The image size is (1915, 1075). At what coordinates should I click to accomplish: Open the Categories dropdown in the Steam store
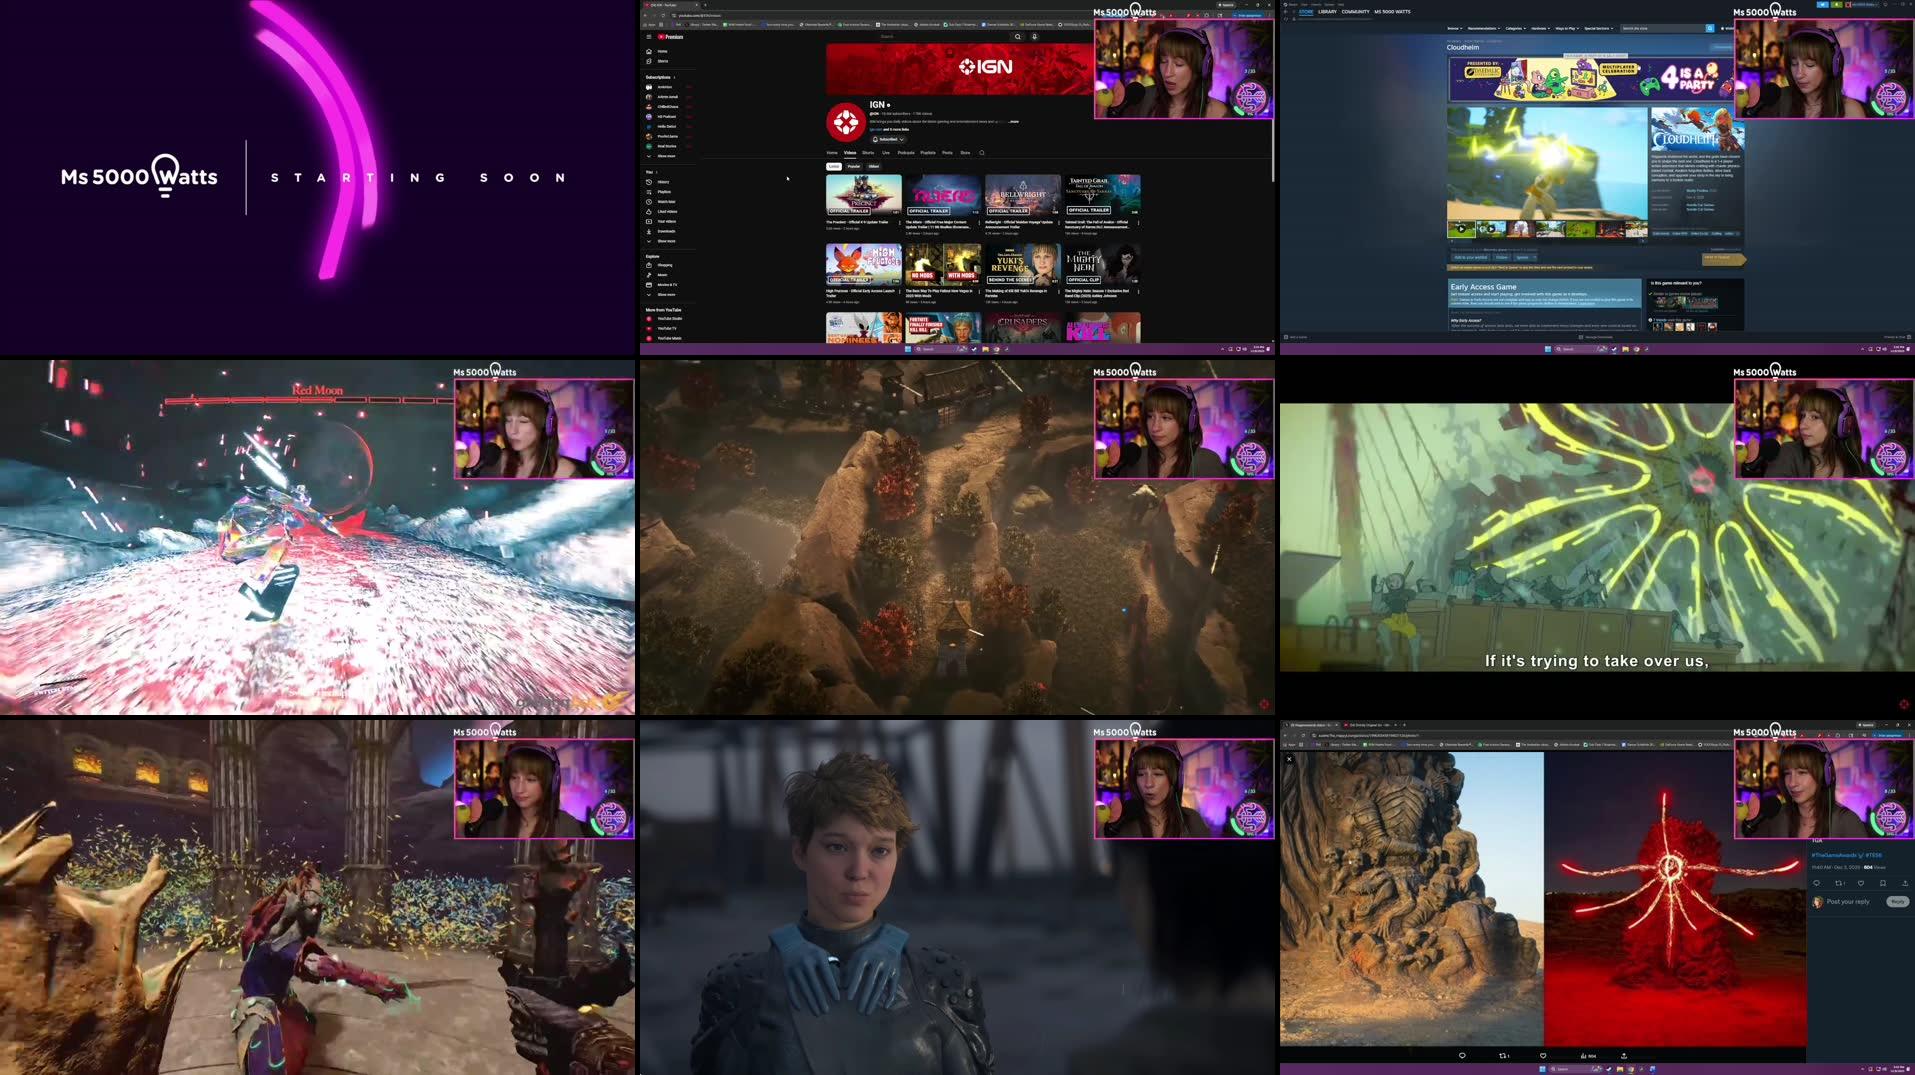(1515, 28)
